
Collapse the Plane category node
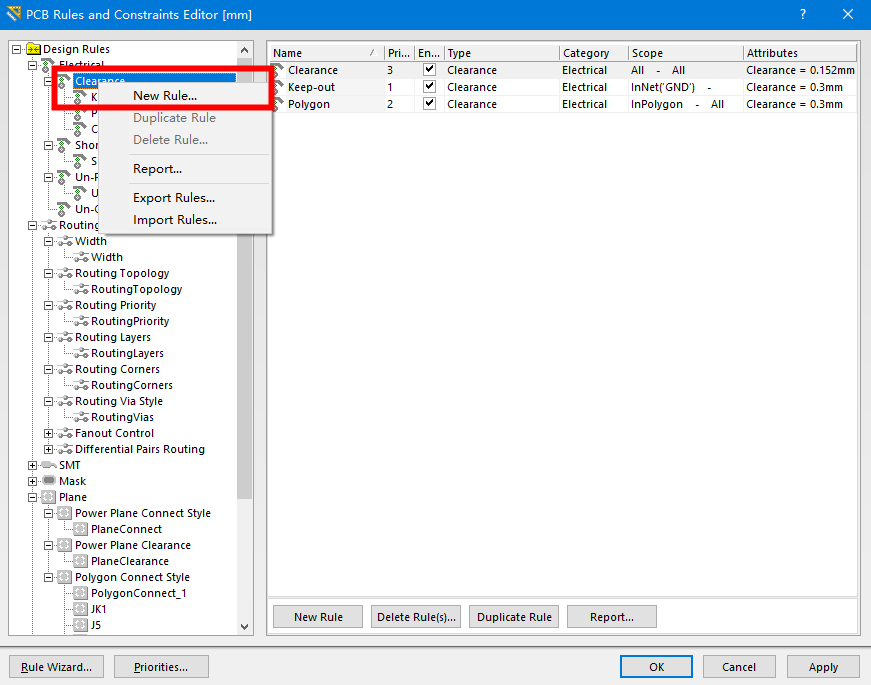(33, 497)
